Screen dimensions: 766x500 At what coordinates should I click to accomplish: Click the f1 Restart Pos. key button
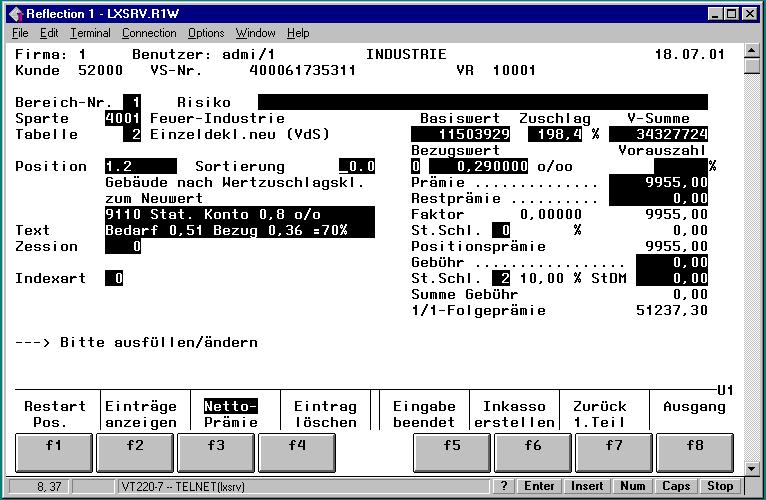click(54, 453)
